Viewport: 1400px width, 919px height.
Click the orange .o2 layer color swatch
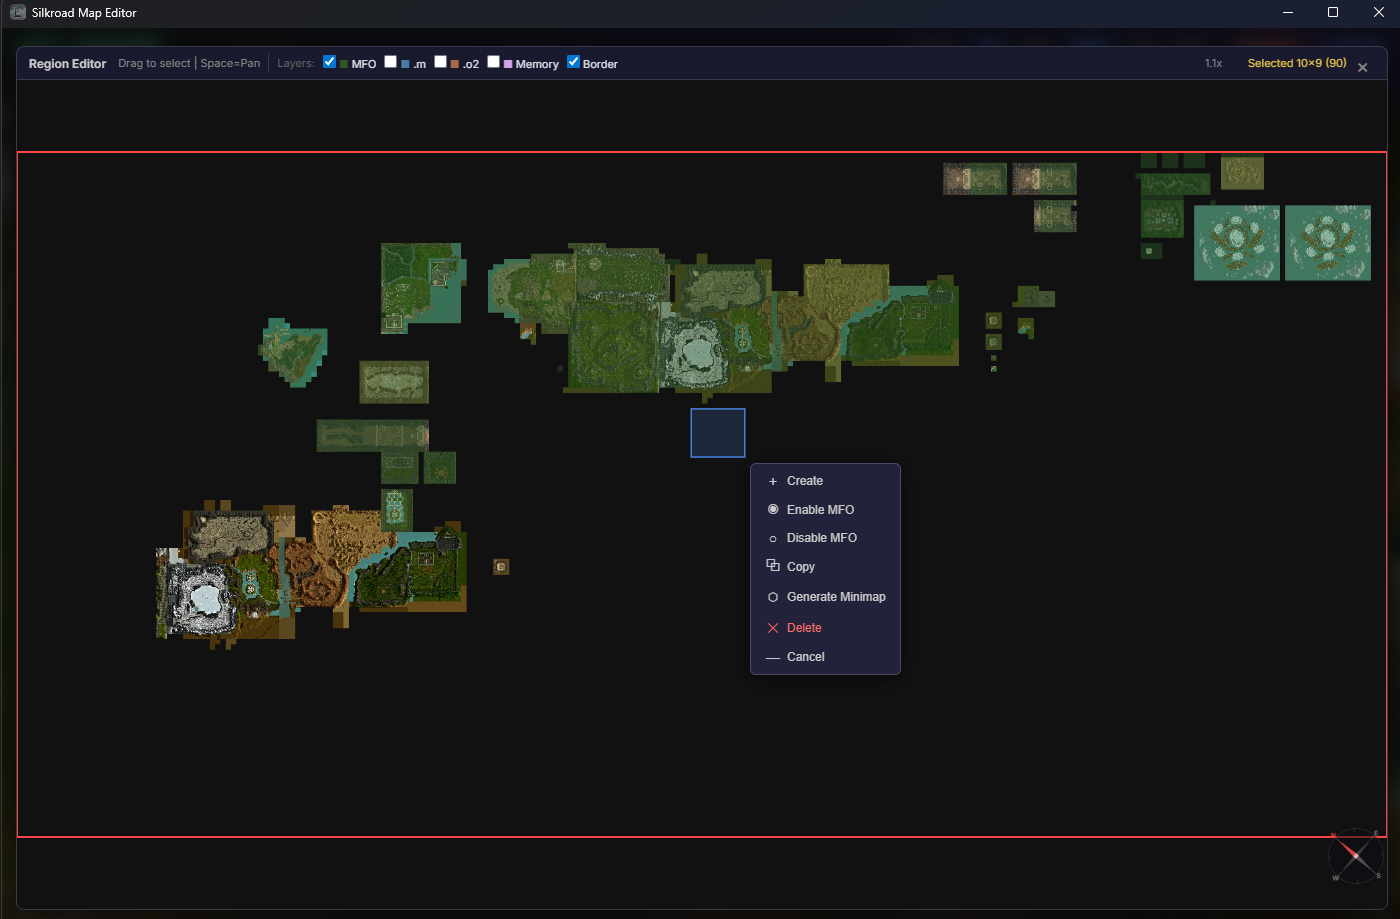tap(455, 64)
